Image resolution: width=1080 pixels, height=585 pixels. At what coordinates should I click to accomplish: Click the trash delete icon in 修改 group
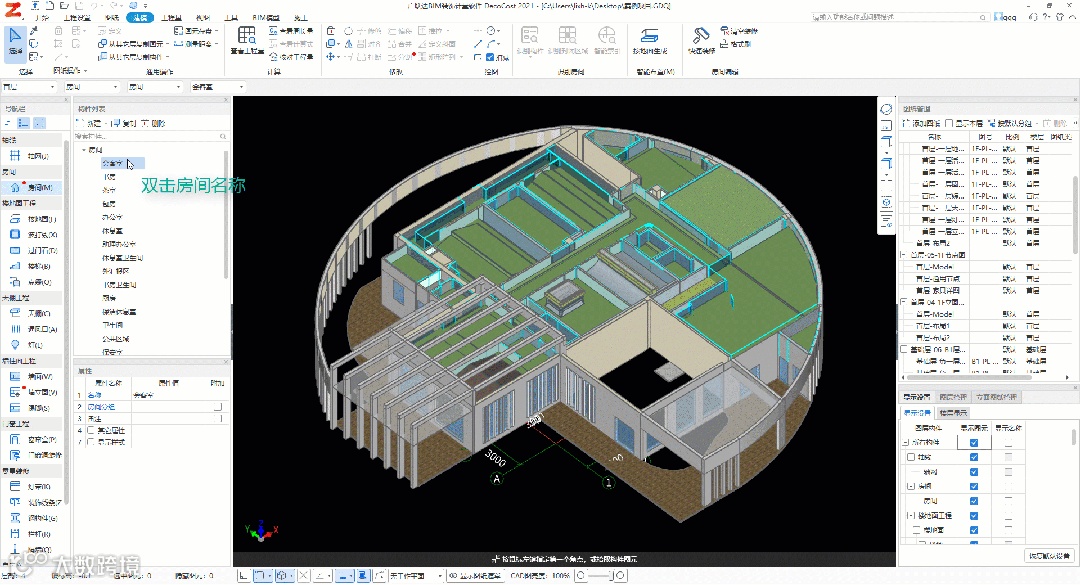pos(331,31)
